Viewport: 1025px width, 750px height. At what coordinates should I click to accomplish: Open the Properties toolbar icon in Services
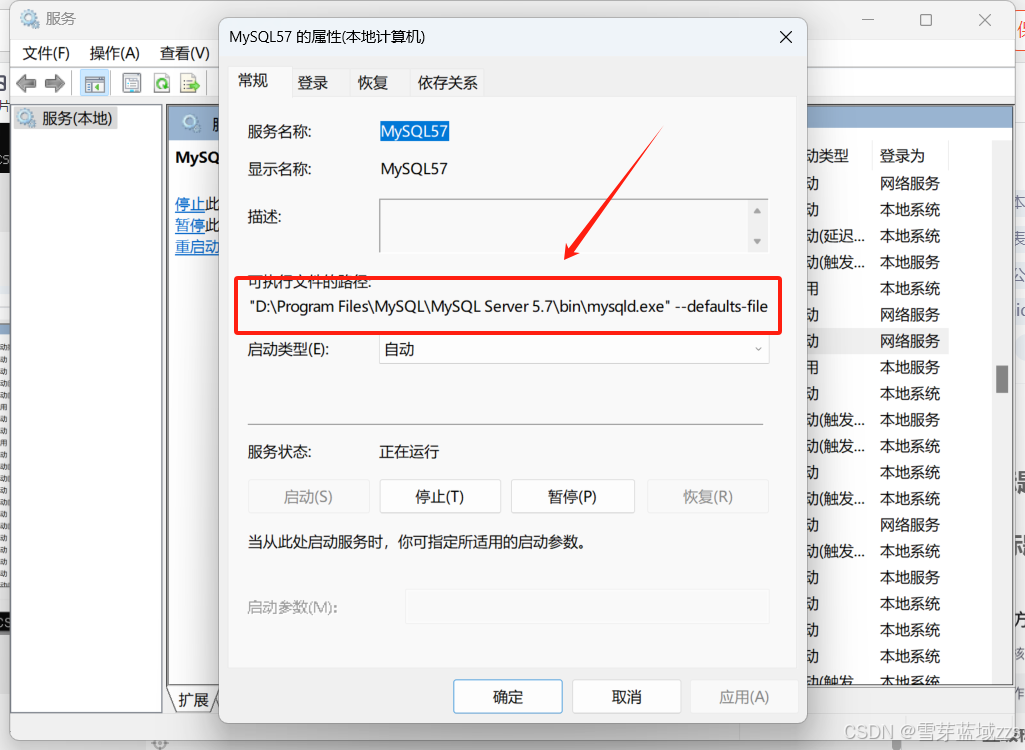tap(132, 83)
